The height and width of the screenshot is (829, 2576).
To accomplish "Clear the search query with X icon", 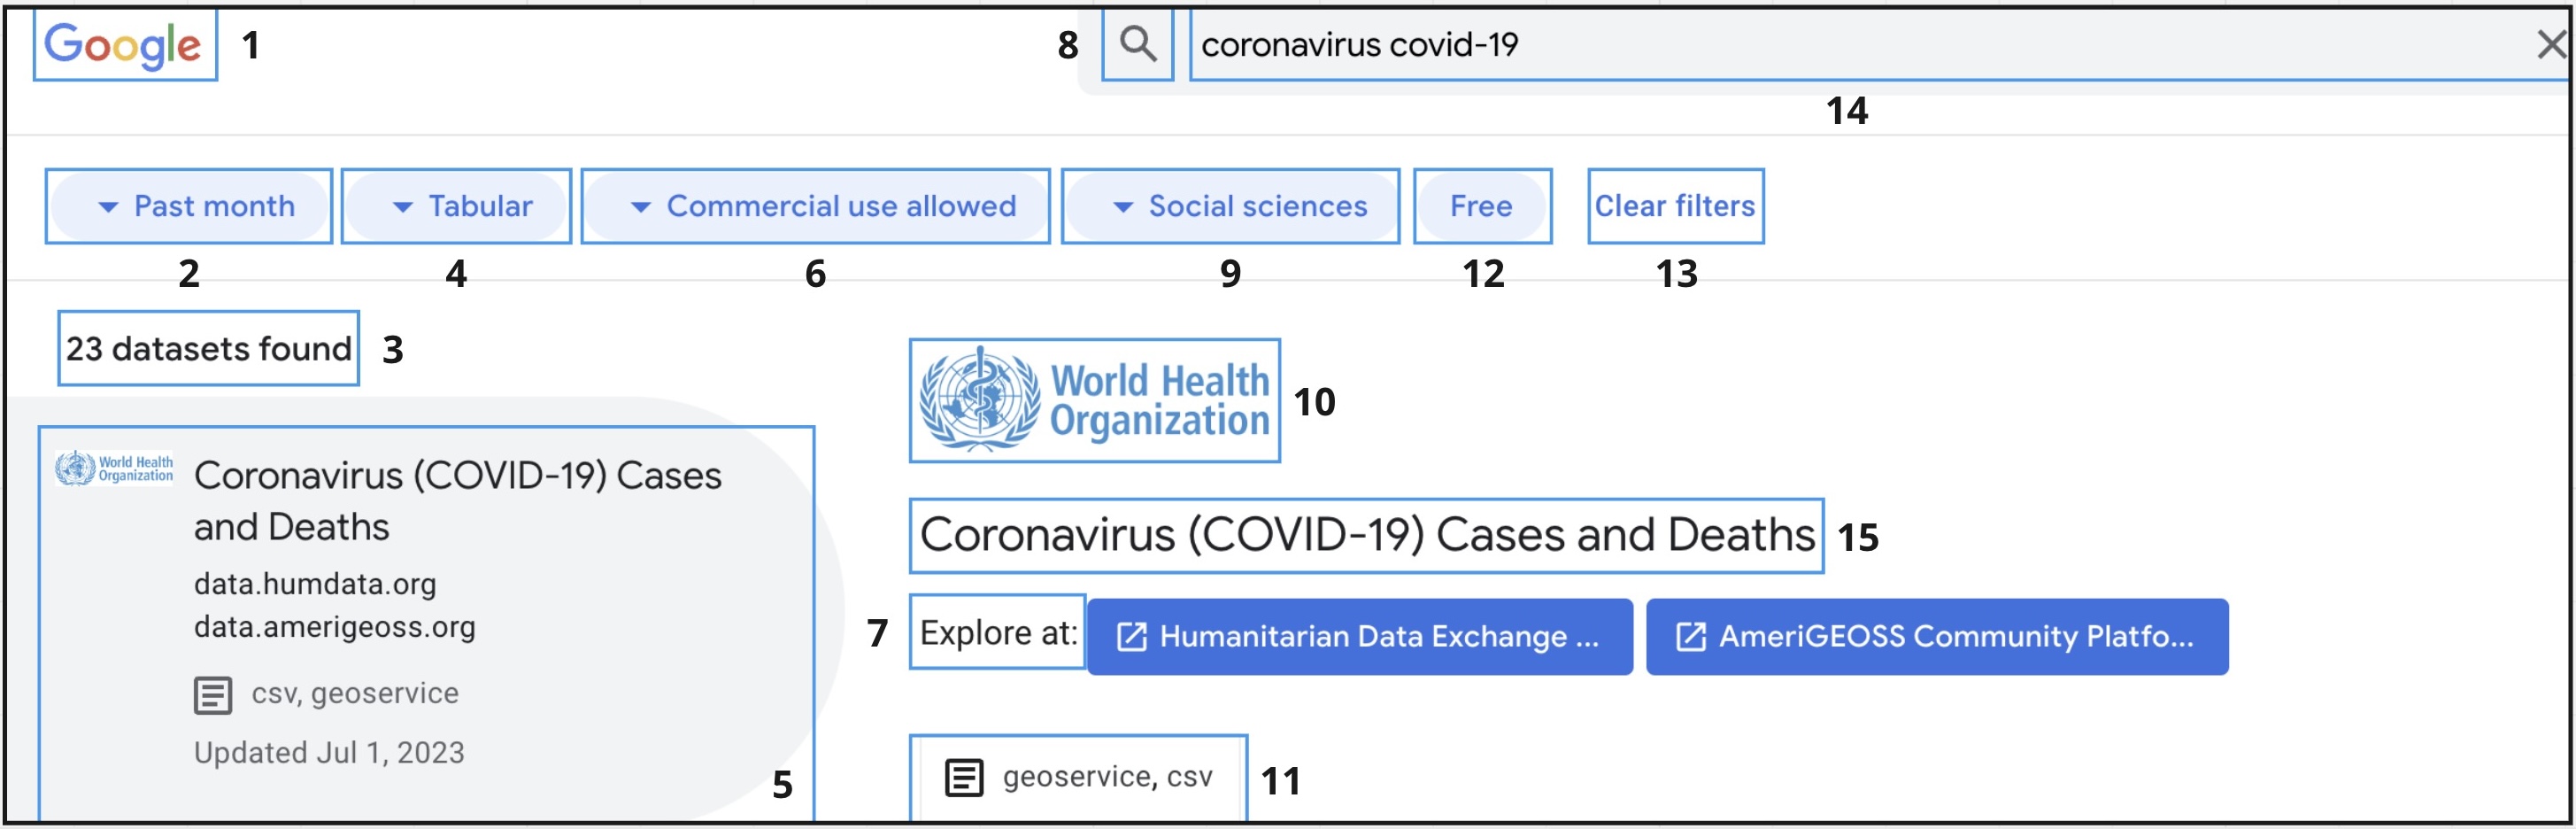I will tap(2551, 44).
